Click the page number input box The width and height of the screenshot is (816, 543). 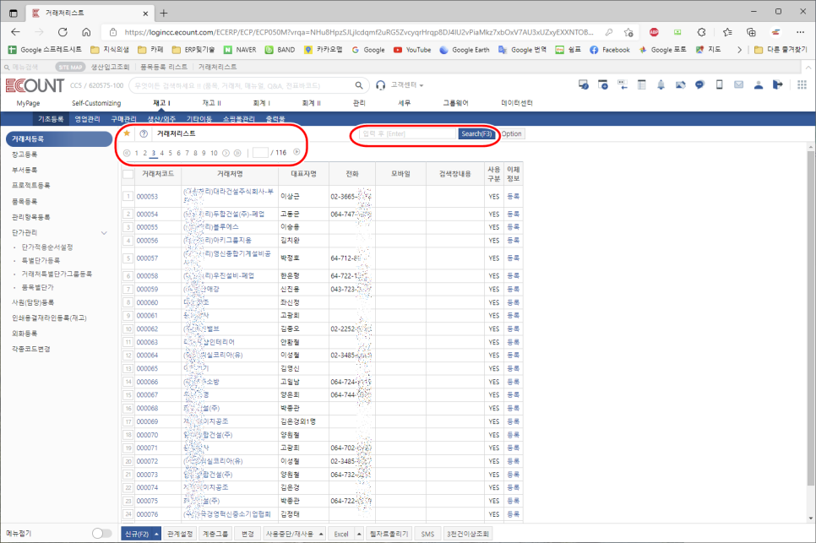[x=260, y=153]
